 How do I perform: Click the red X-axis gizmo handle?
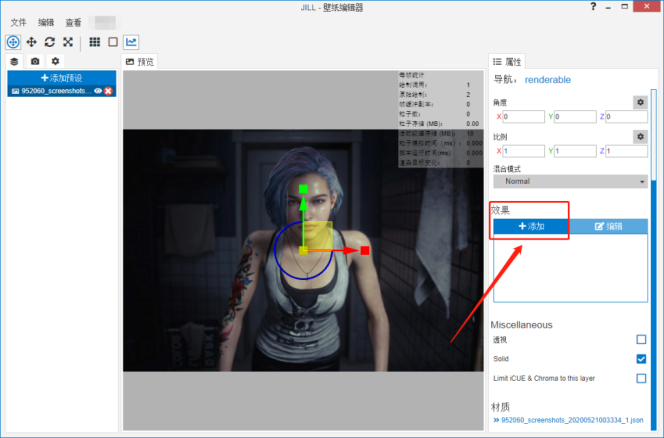pyautogui.click(x=365, y=250)
